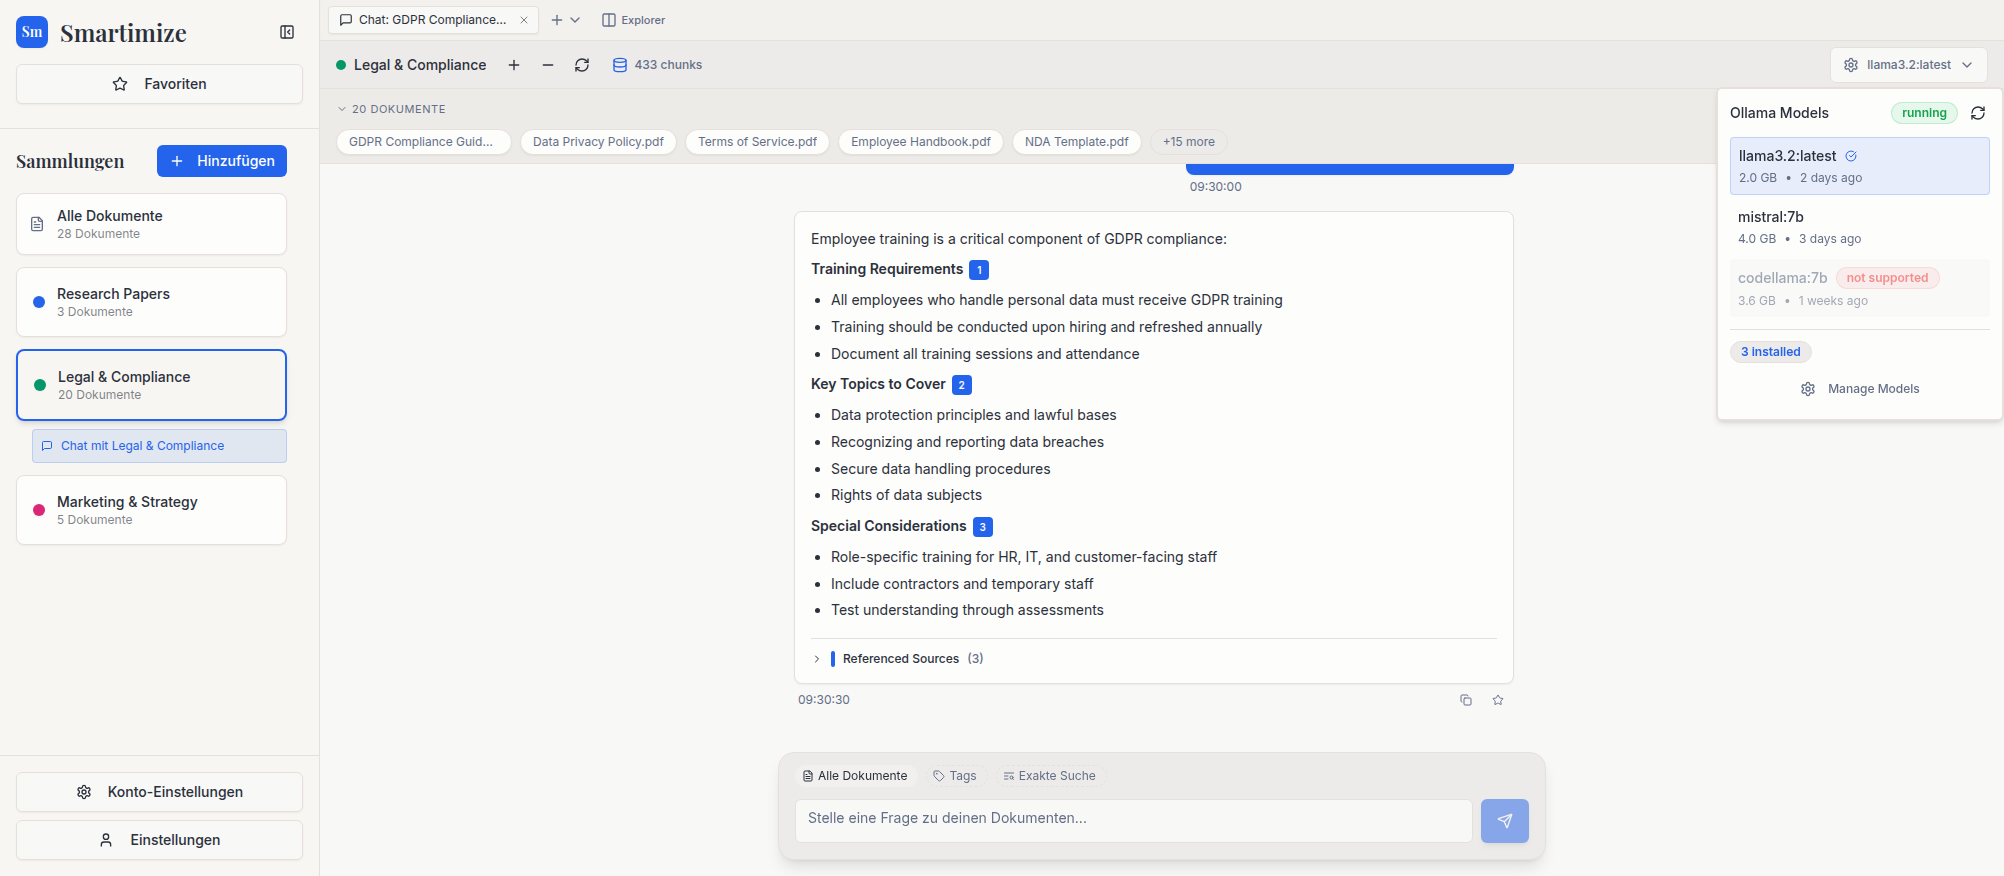Image resolution: width=2004 pixels, height=876 pixels.
Task: Refresh the Legal & Compliance collection
Action: coord(582,65)
